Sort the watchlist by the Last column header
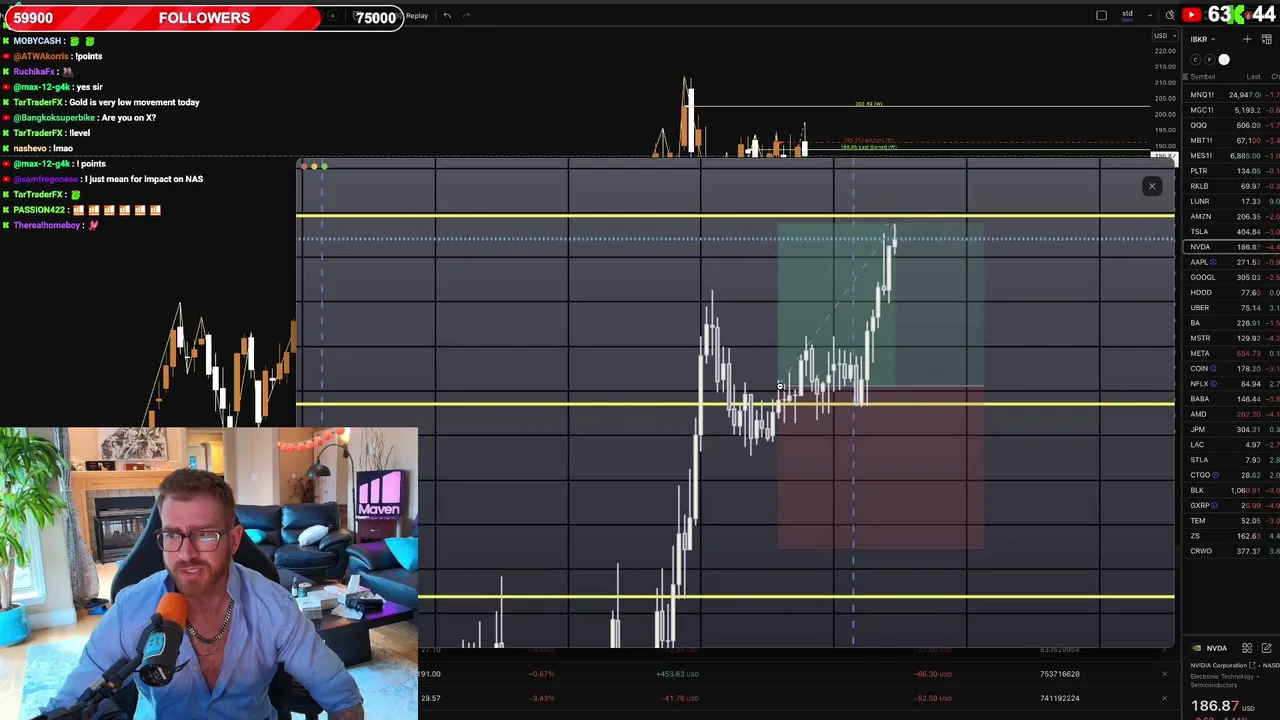This screenshot has height=720, width=1280. [x=1253, y=77]
